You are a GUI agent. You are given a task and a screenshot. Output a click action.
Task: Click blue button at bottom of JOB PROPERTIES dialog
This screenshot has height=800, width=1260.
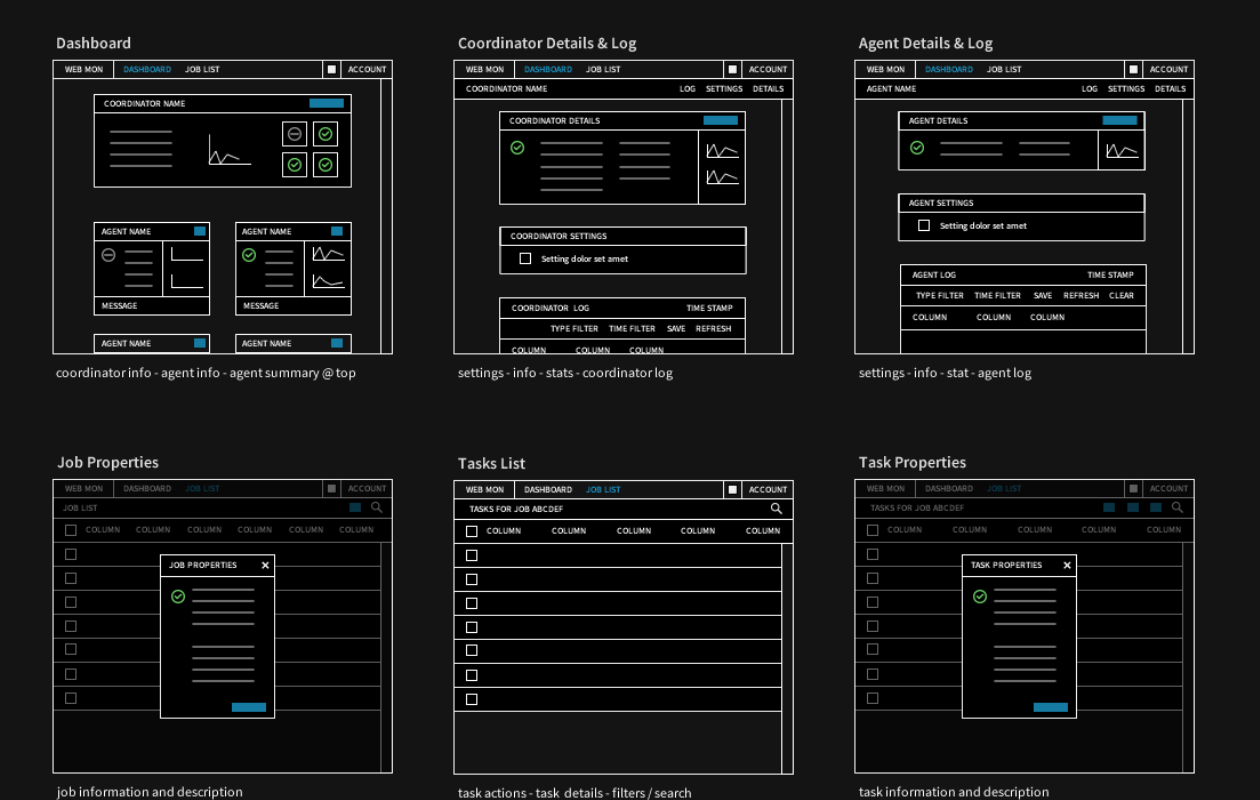tap(249, 707)
